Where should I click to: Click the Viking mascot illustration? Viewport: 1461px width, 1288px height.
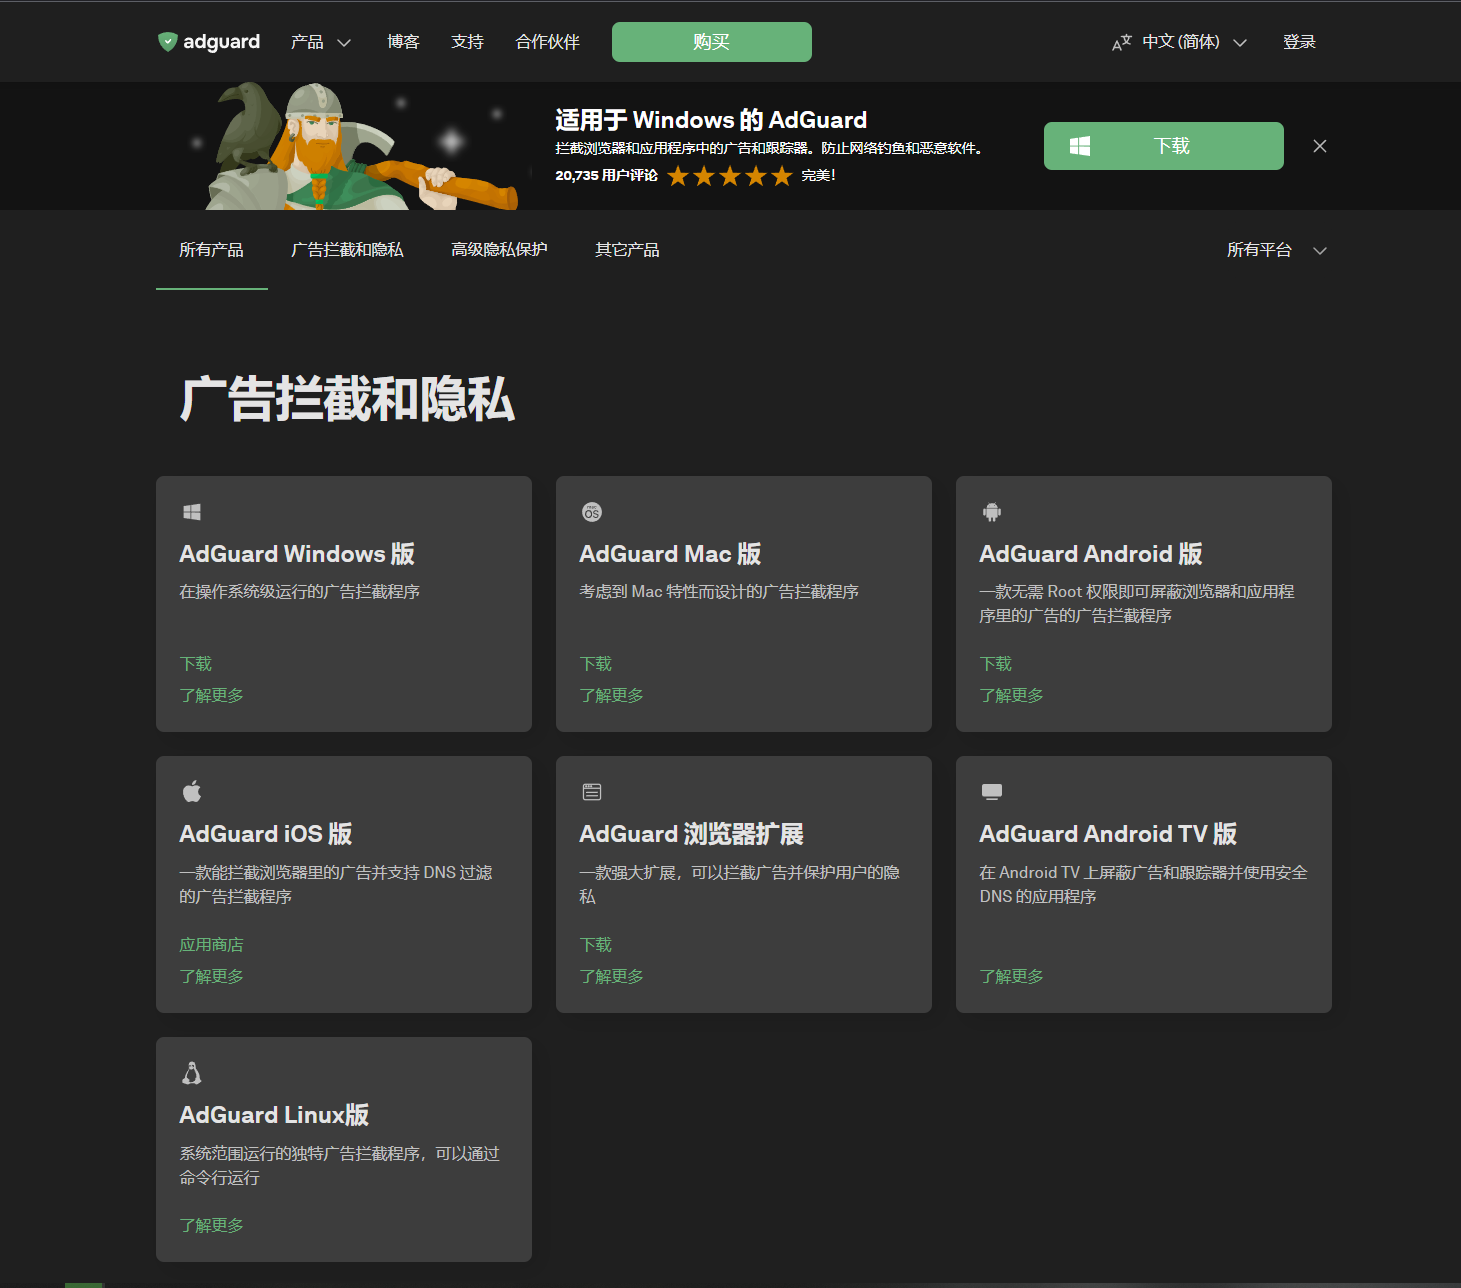362,146
